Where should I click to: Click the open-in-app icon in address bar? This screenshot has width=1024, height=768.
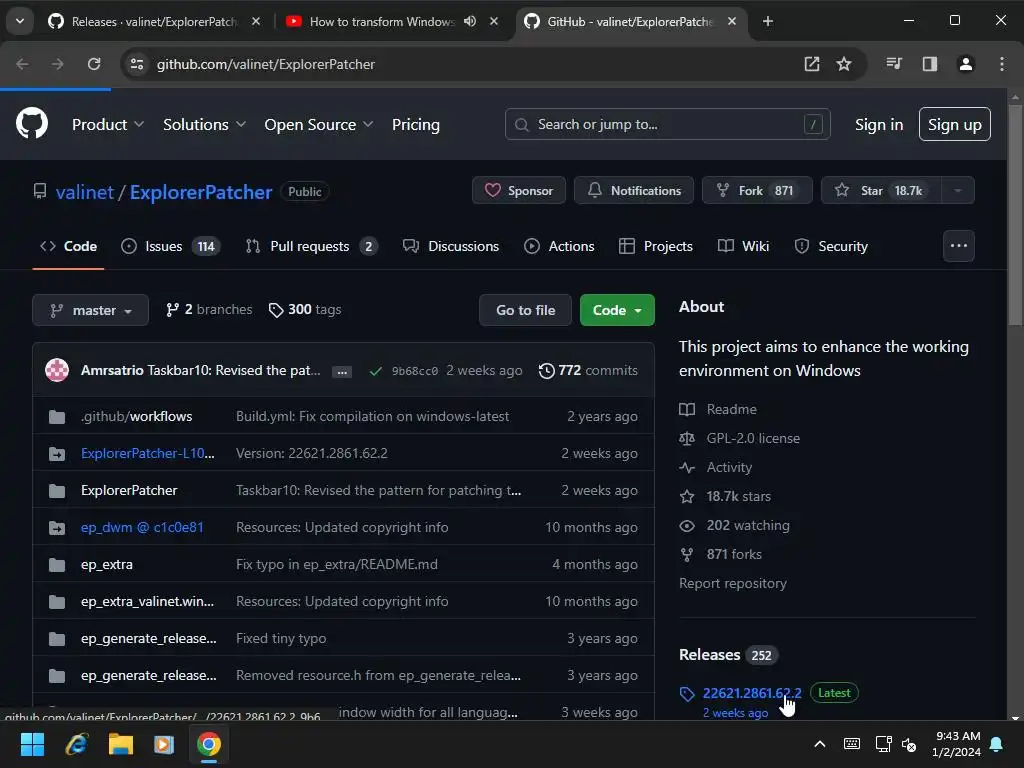[812, 64]
